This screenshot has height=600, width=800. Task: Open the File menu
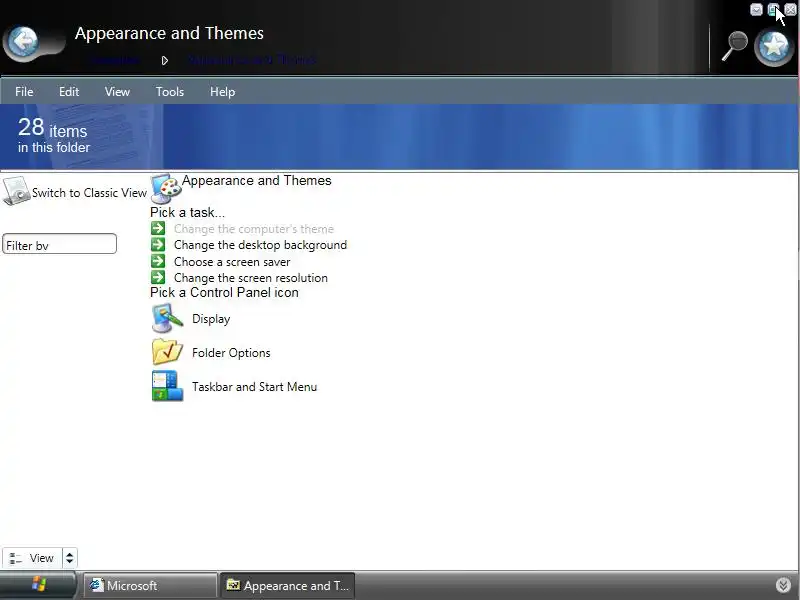[x=24, y=92]
